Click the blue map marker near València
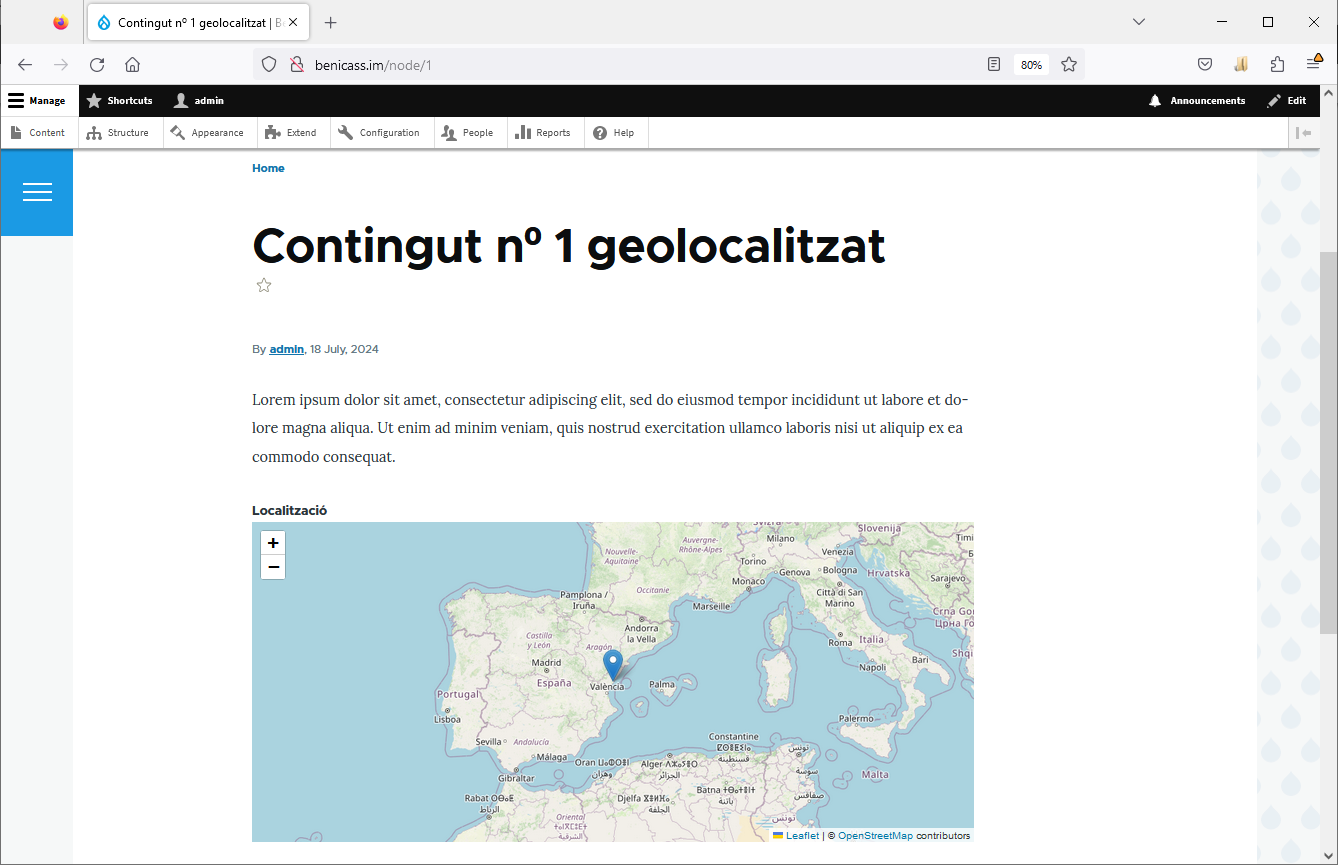 tap(613, 665)
